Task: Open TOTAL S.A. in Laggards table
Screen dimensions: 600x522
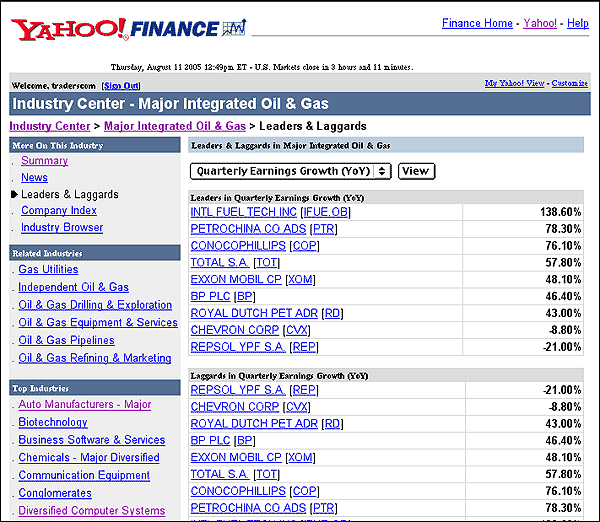Action: pos(220,474)
